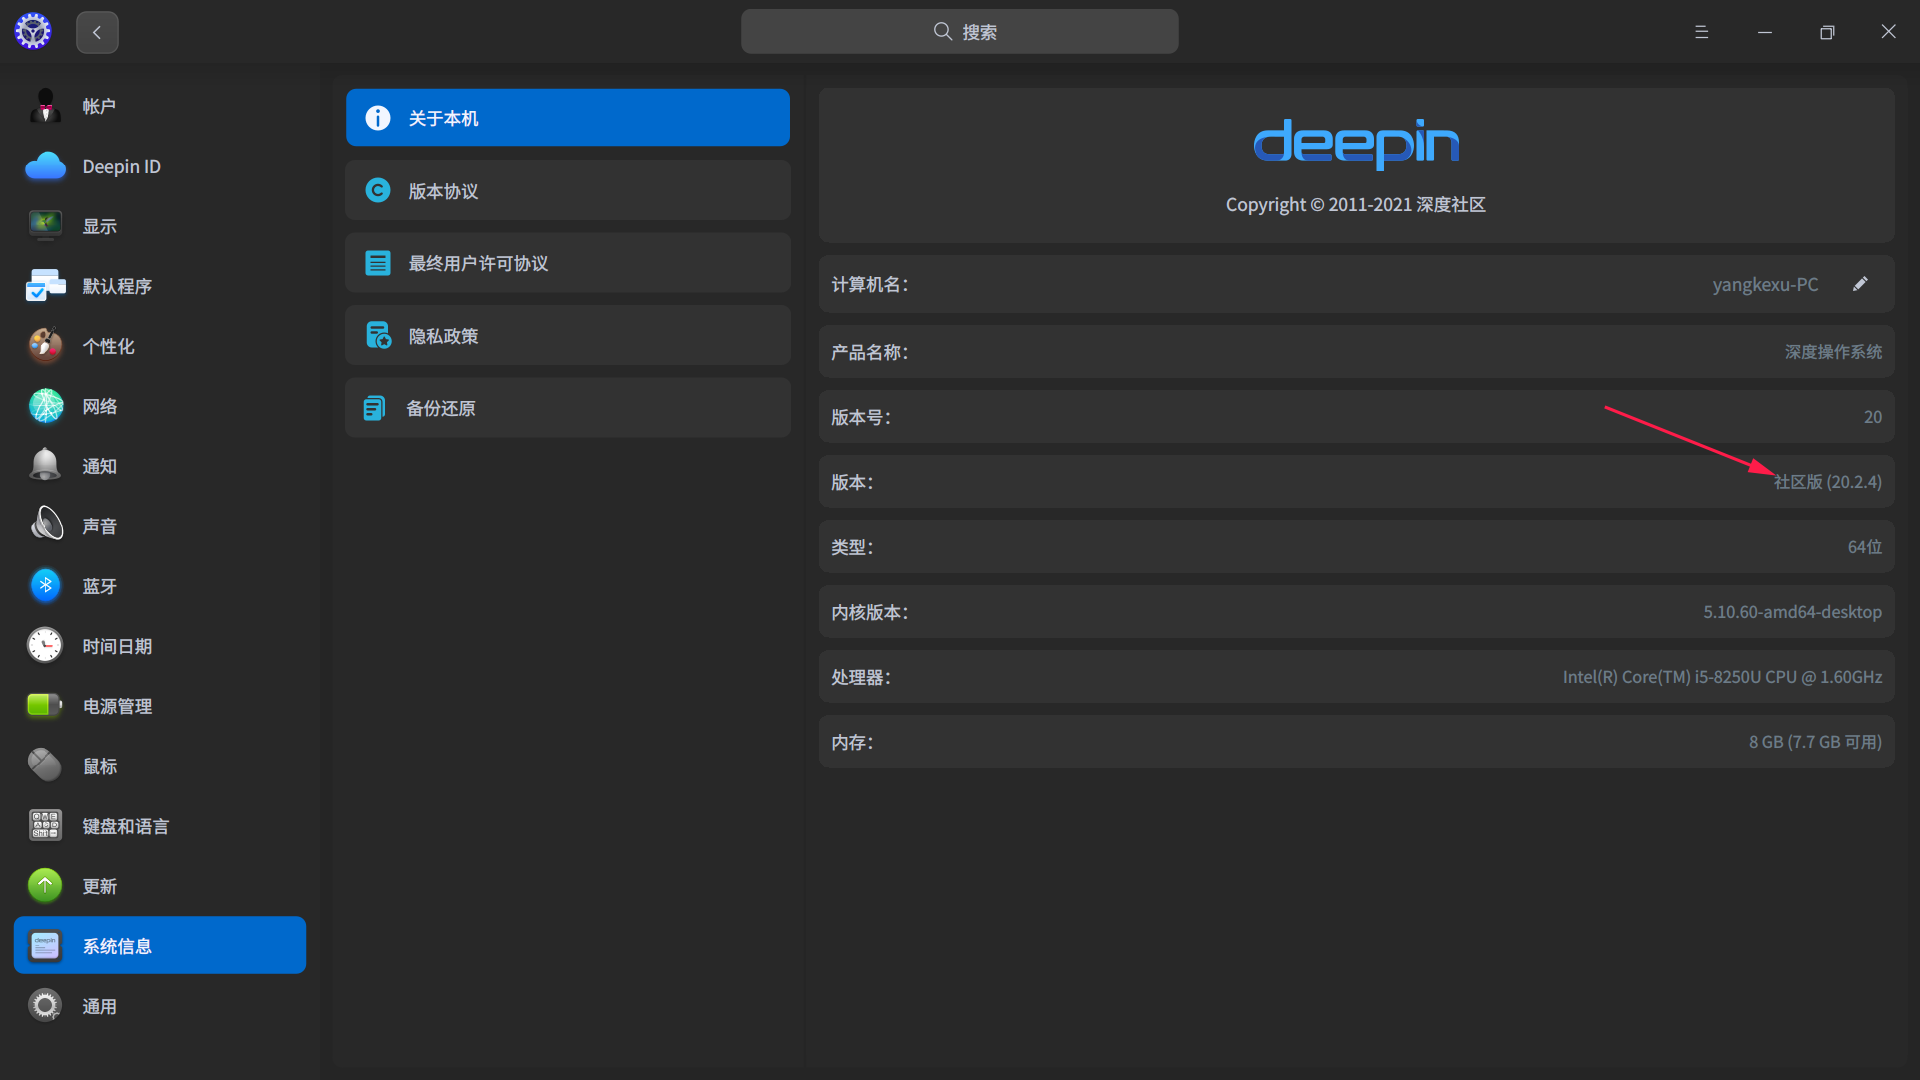Open 鼠标 settings in the sidebar
This screenshot has height=1080, width=1920.
99,766
